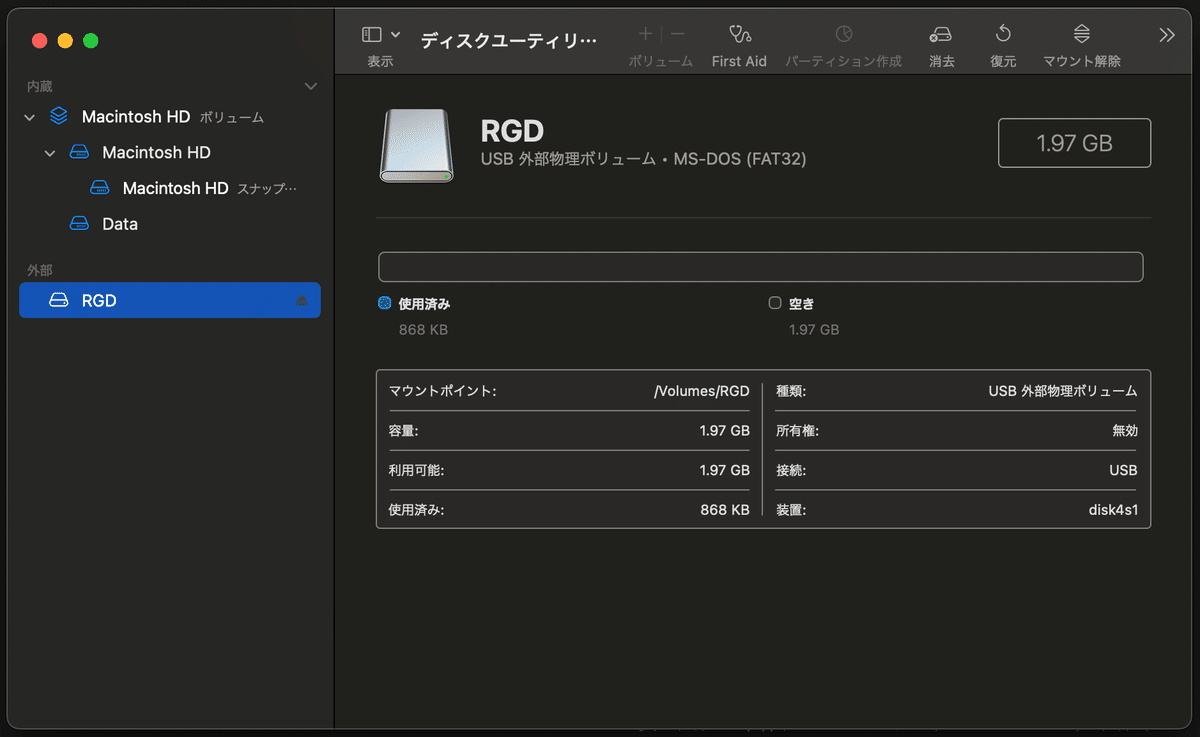The width and height of the screenshot is (1200, 737).
Task: Click the Unmount (マウント解除) icon
Action: click(1082, 34)
